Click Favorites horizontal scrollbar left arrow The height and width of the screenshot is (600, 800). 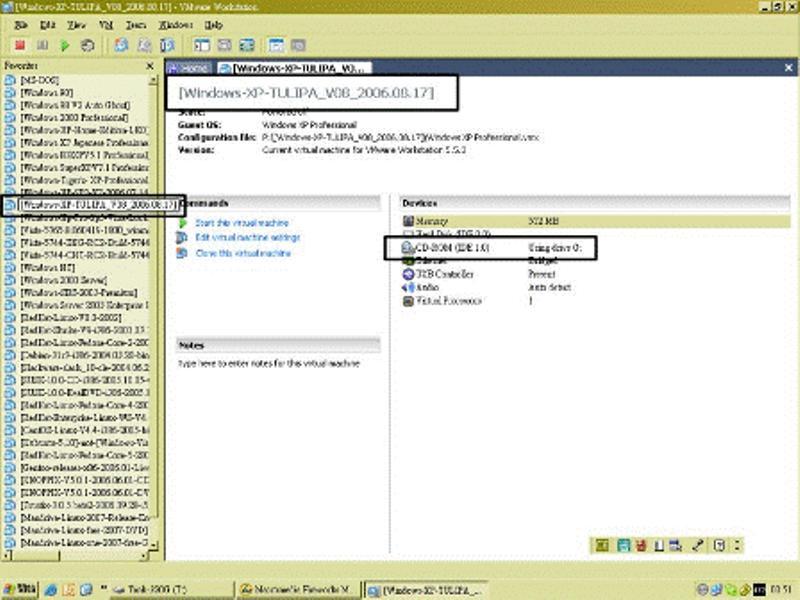point(7,556)
